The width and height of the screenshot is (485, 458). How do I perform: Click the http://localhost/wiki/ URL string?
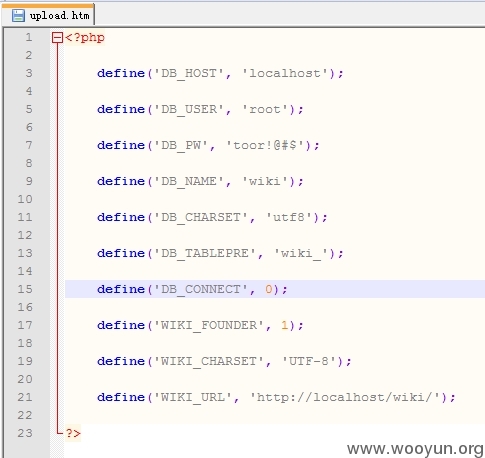tap(345, 397)
